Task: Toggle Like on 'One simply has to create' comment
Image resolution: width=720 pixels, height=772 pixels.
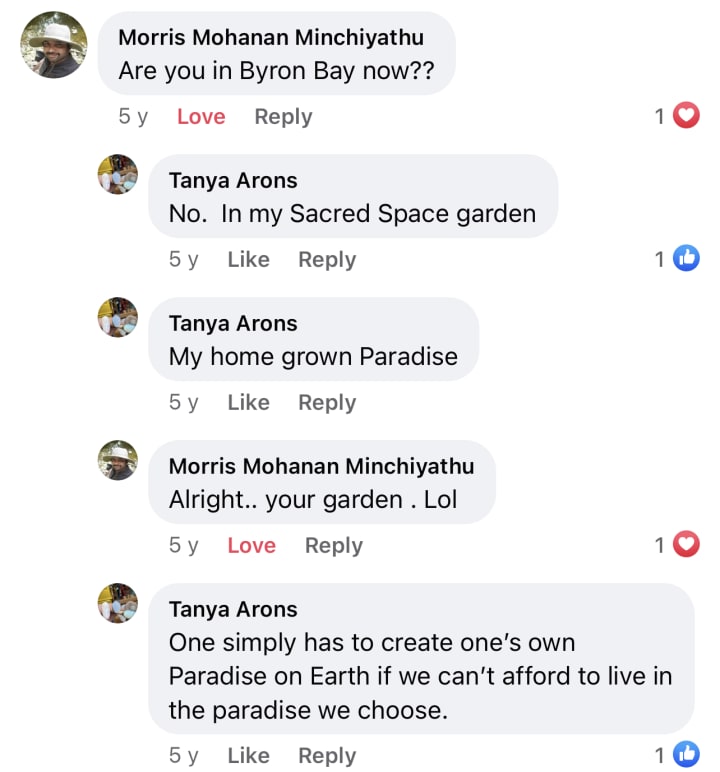Action: click(x=248, y=755)
